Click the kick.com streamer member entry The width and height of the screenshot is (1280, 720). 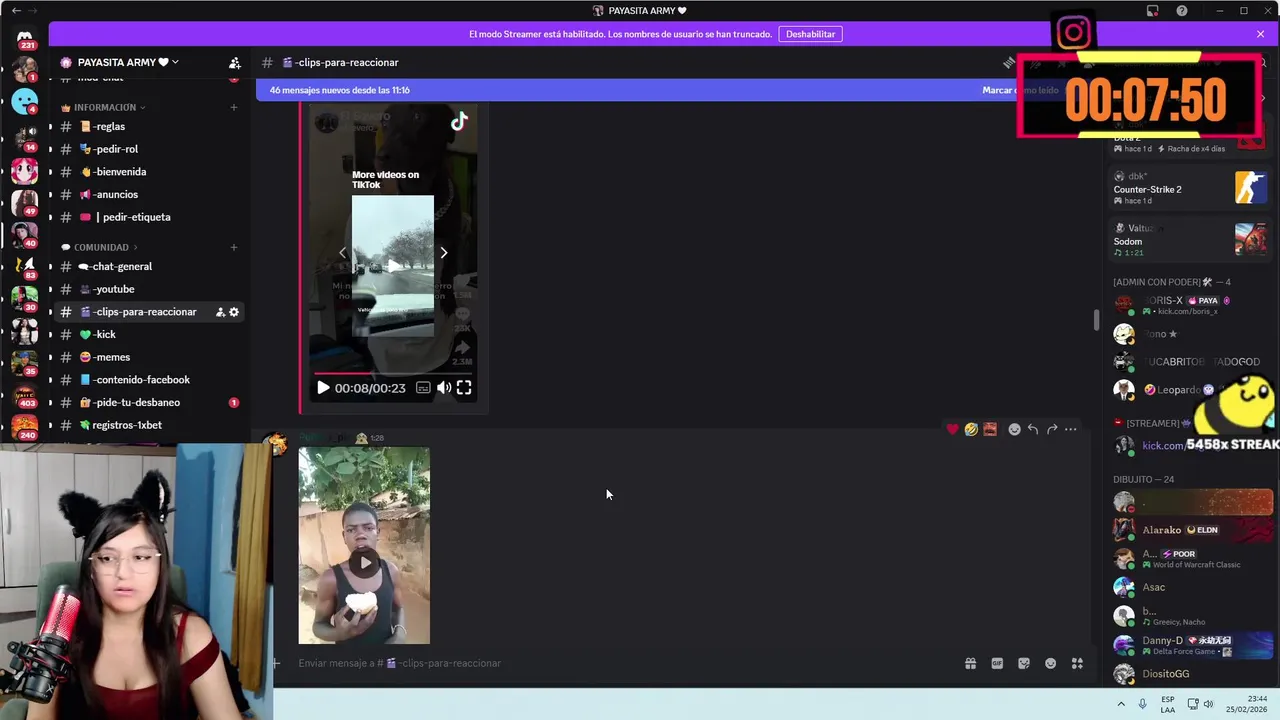(1165, 445)
